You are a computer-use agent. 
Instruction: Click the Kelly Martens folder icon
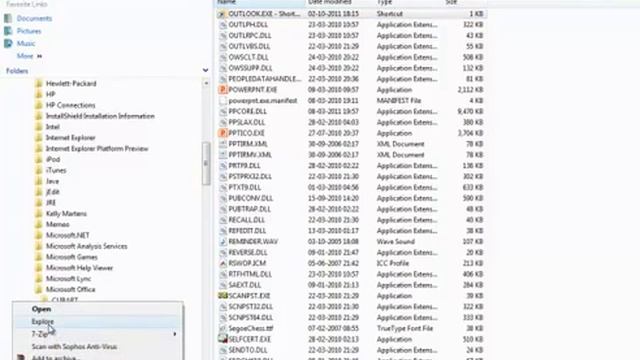tap(39, 213)
